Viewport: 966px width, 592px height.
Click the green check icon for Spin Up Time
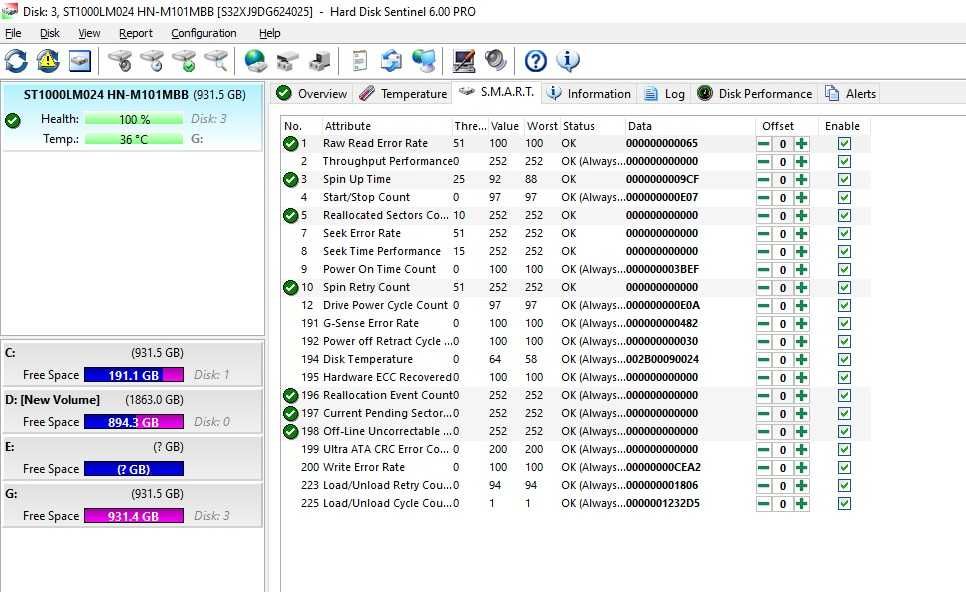[x=291, y=180]
